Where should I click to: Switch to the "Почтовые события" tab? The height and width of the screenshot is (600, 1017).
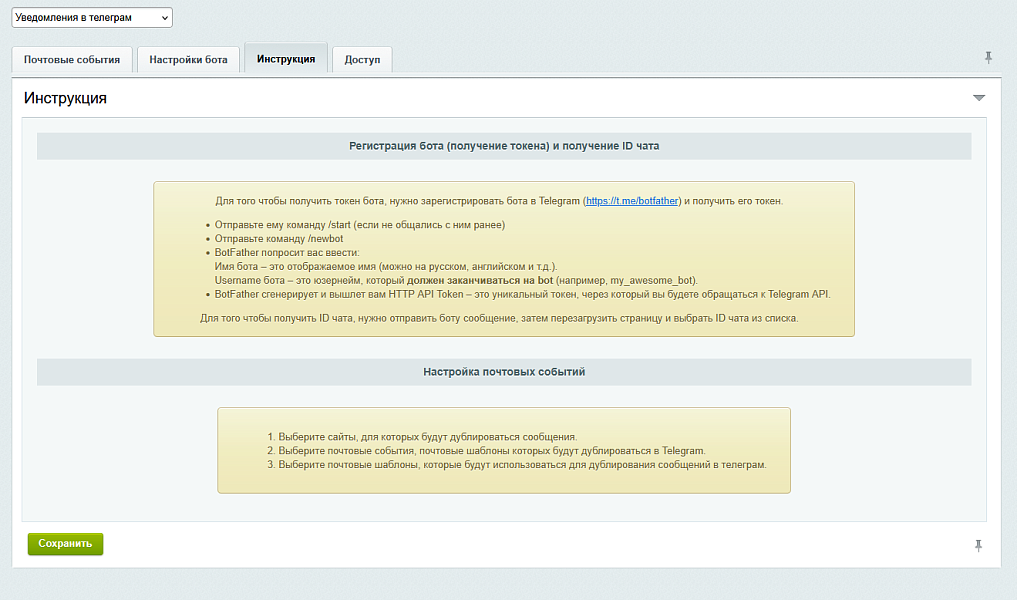click(72, 60)
